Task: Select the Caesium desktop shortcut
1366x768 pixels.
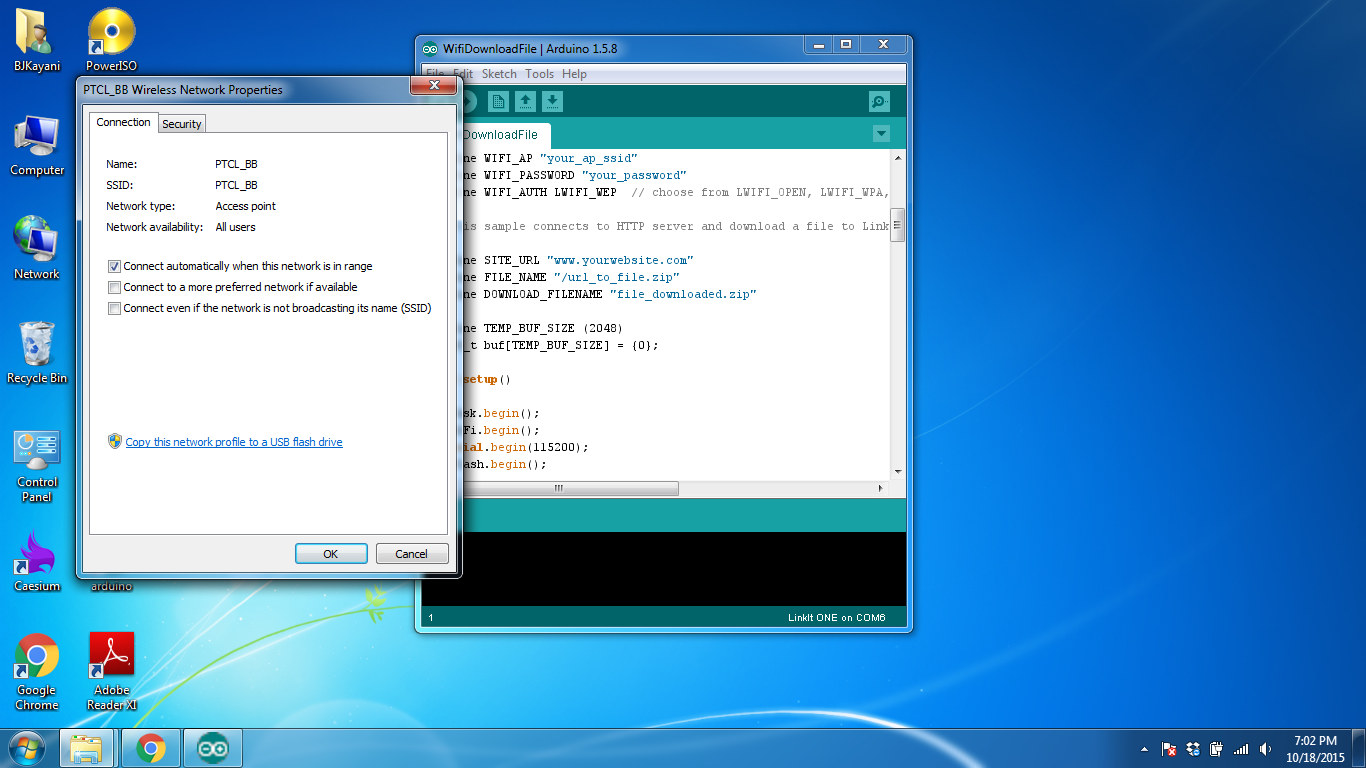Action: click(37, 562)
